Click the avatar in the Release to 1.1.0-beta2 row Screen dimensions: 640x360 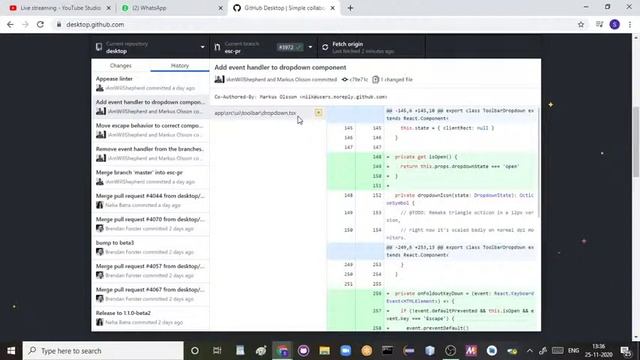[100, 322]
